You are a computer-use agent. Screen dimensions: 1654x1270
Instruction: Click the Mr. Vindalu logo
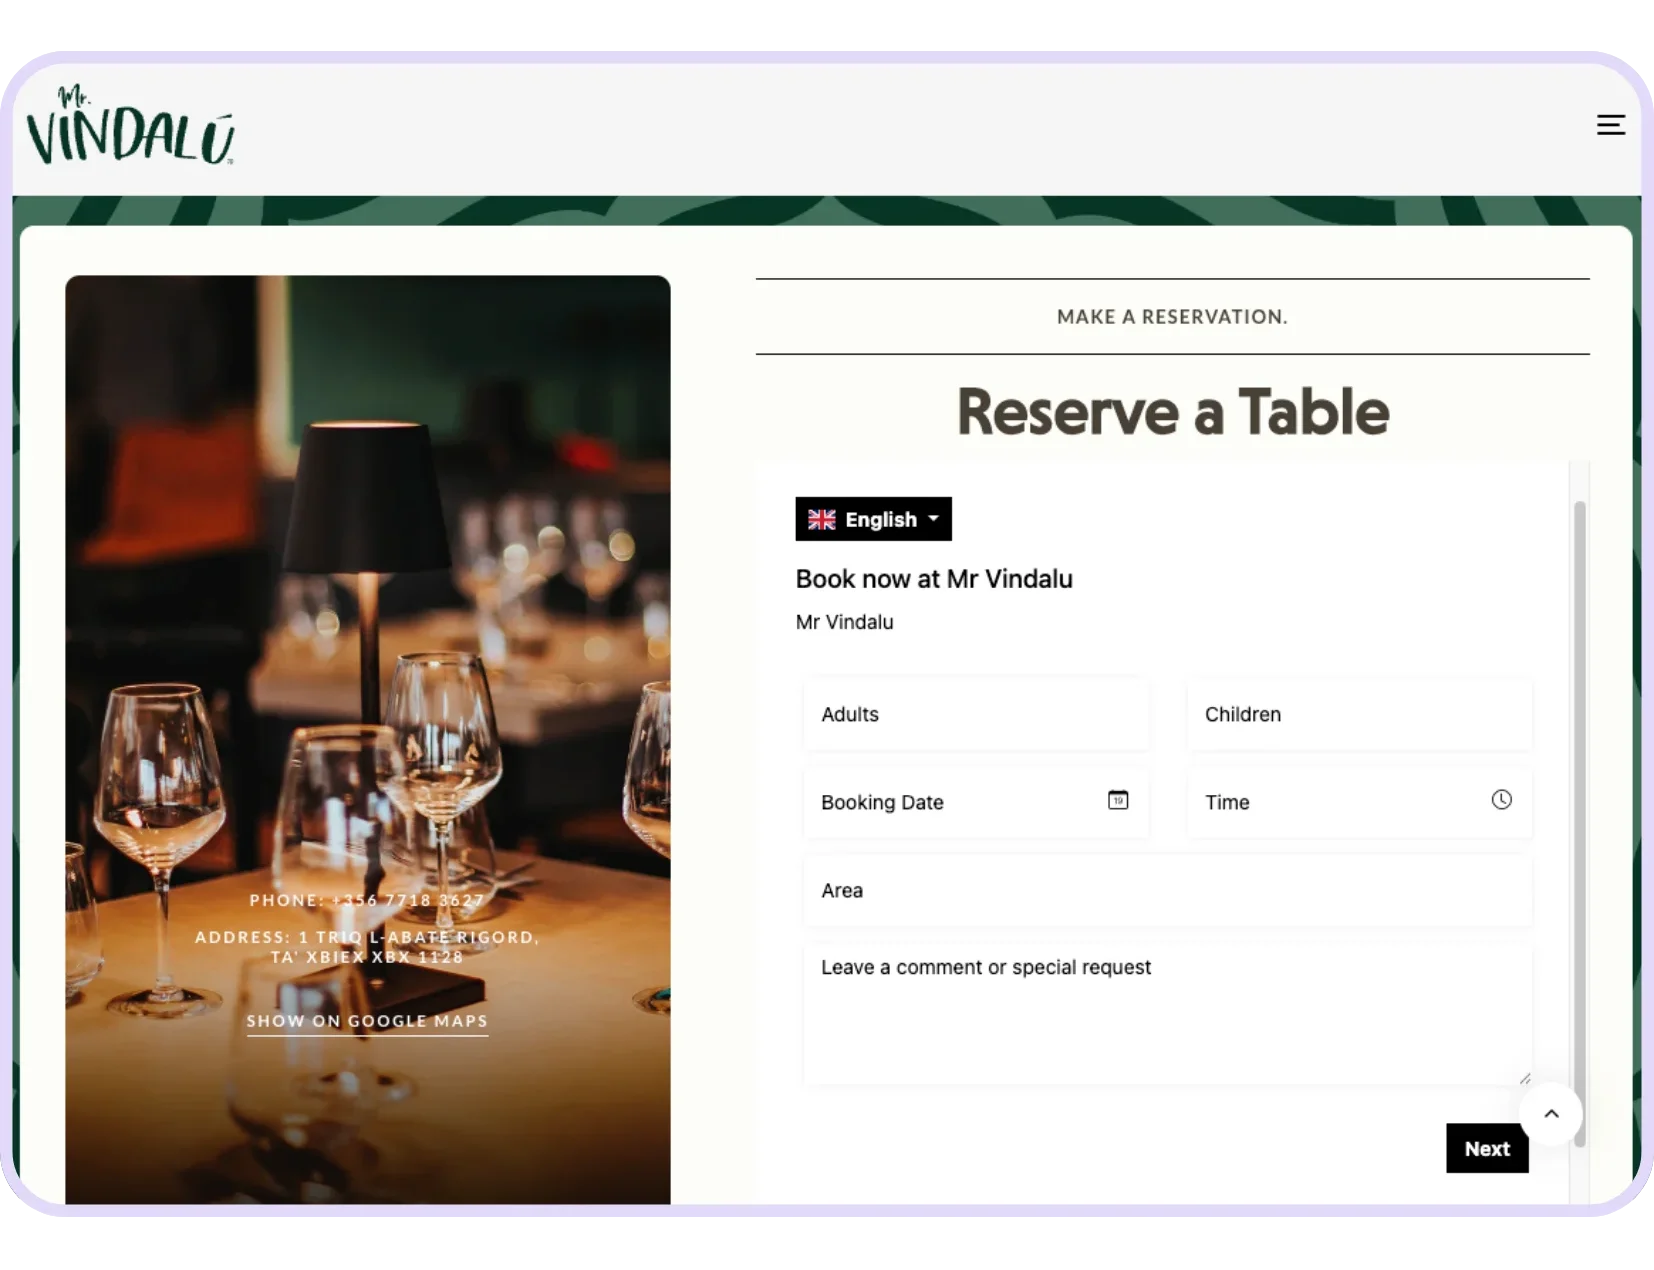131,127
